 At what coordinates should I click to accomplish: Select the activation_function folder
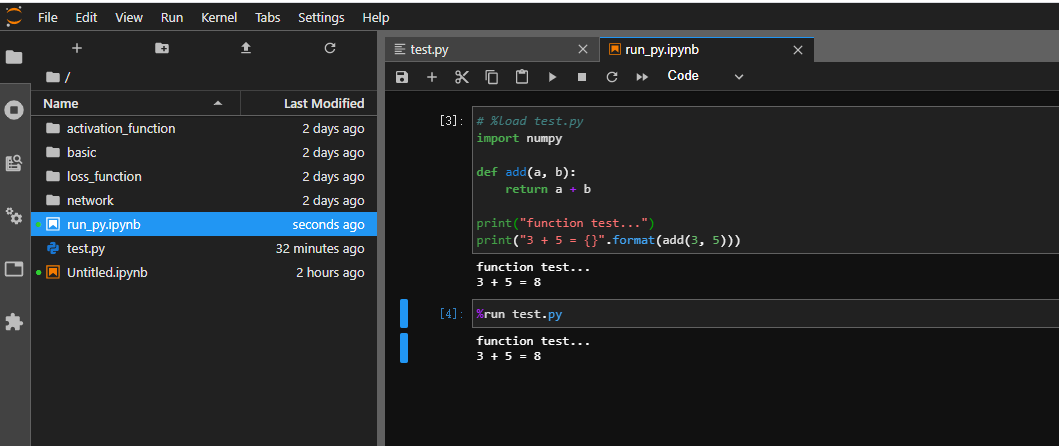[204, 128]
